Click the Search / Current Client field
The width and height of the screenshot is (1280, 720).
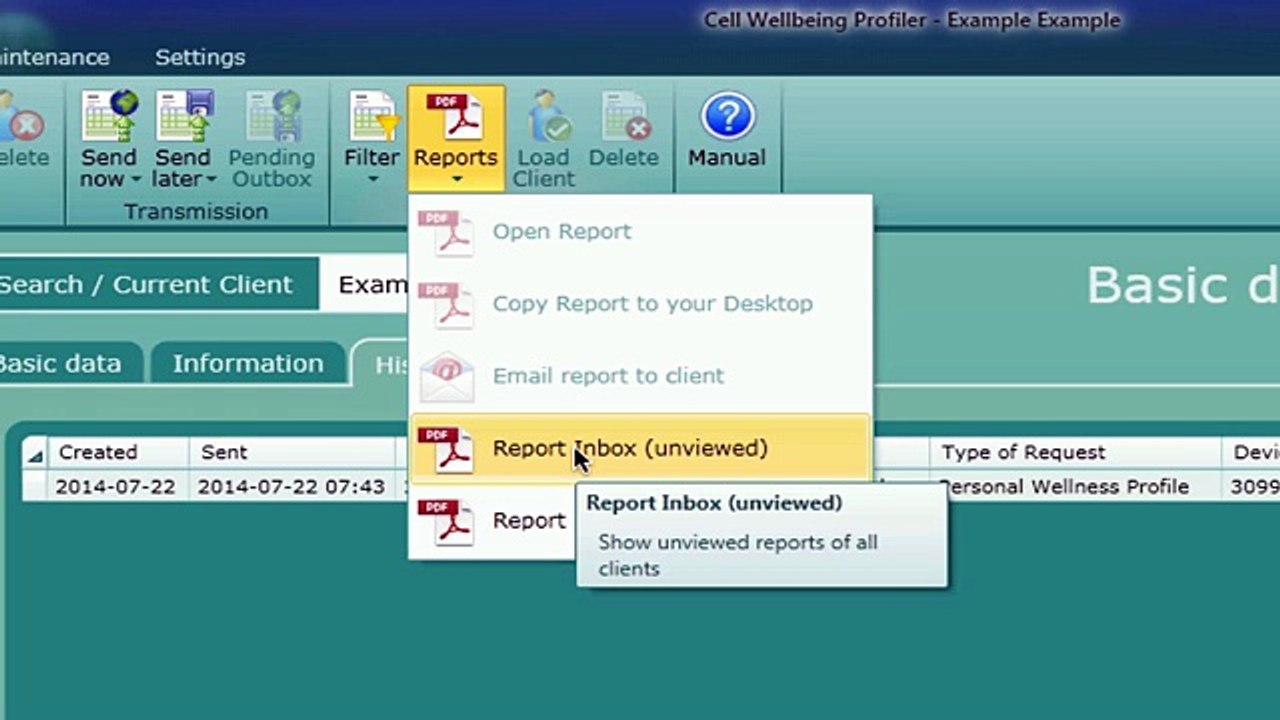coord(365,284)
